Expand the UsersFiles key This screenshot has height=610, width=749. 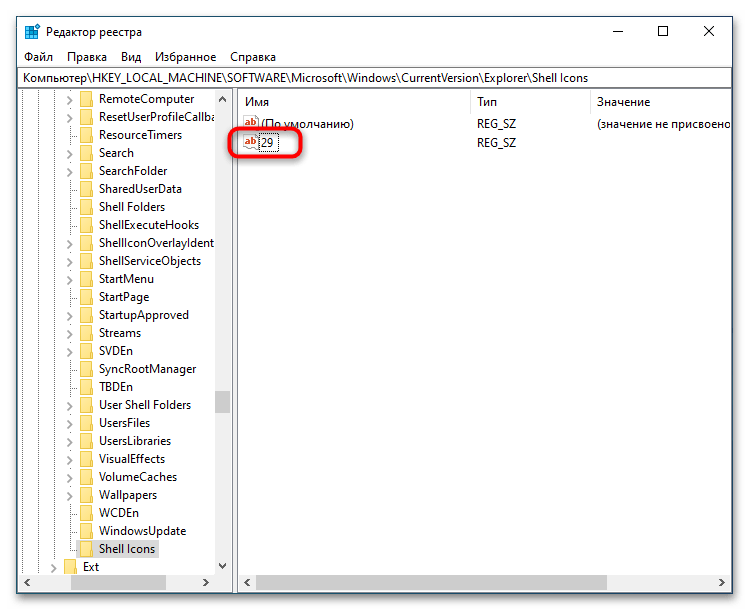[x=70, y=424]
